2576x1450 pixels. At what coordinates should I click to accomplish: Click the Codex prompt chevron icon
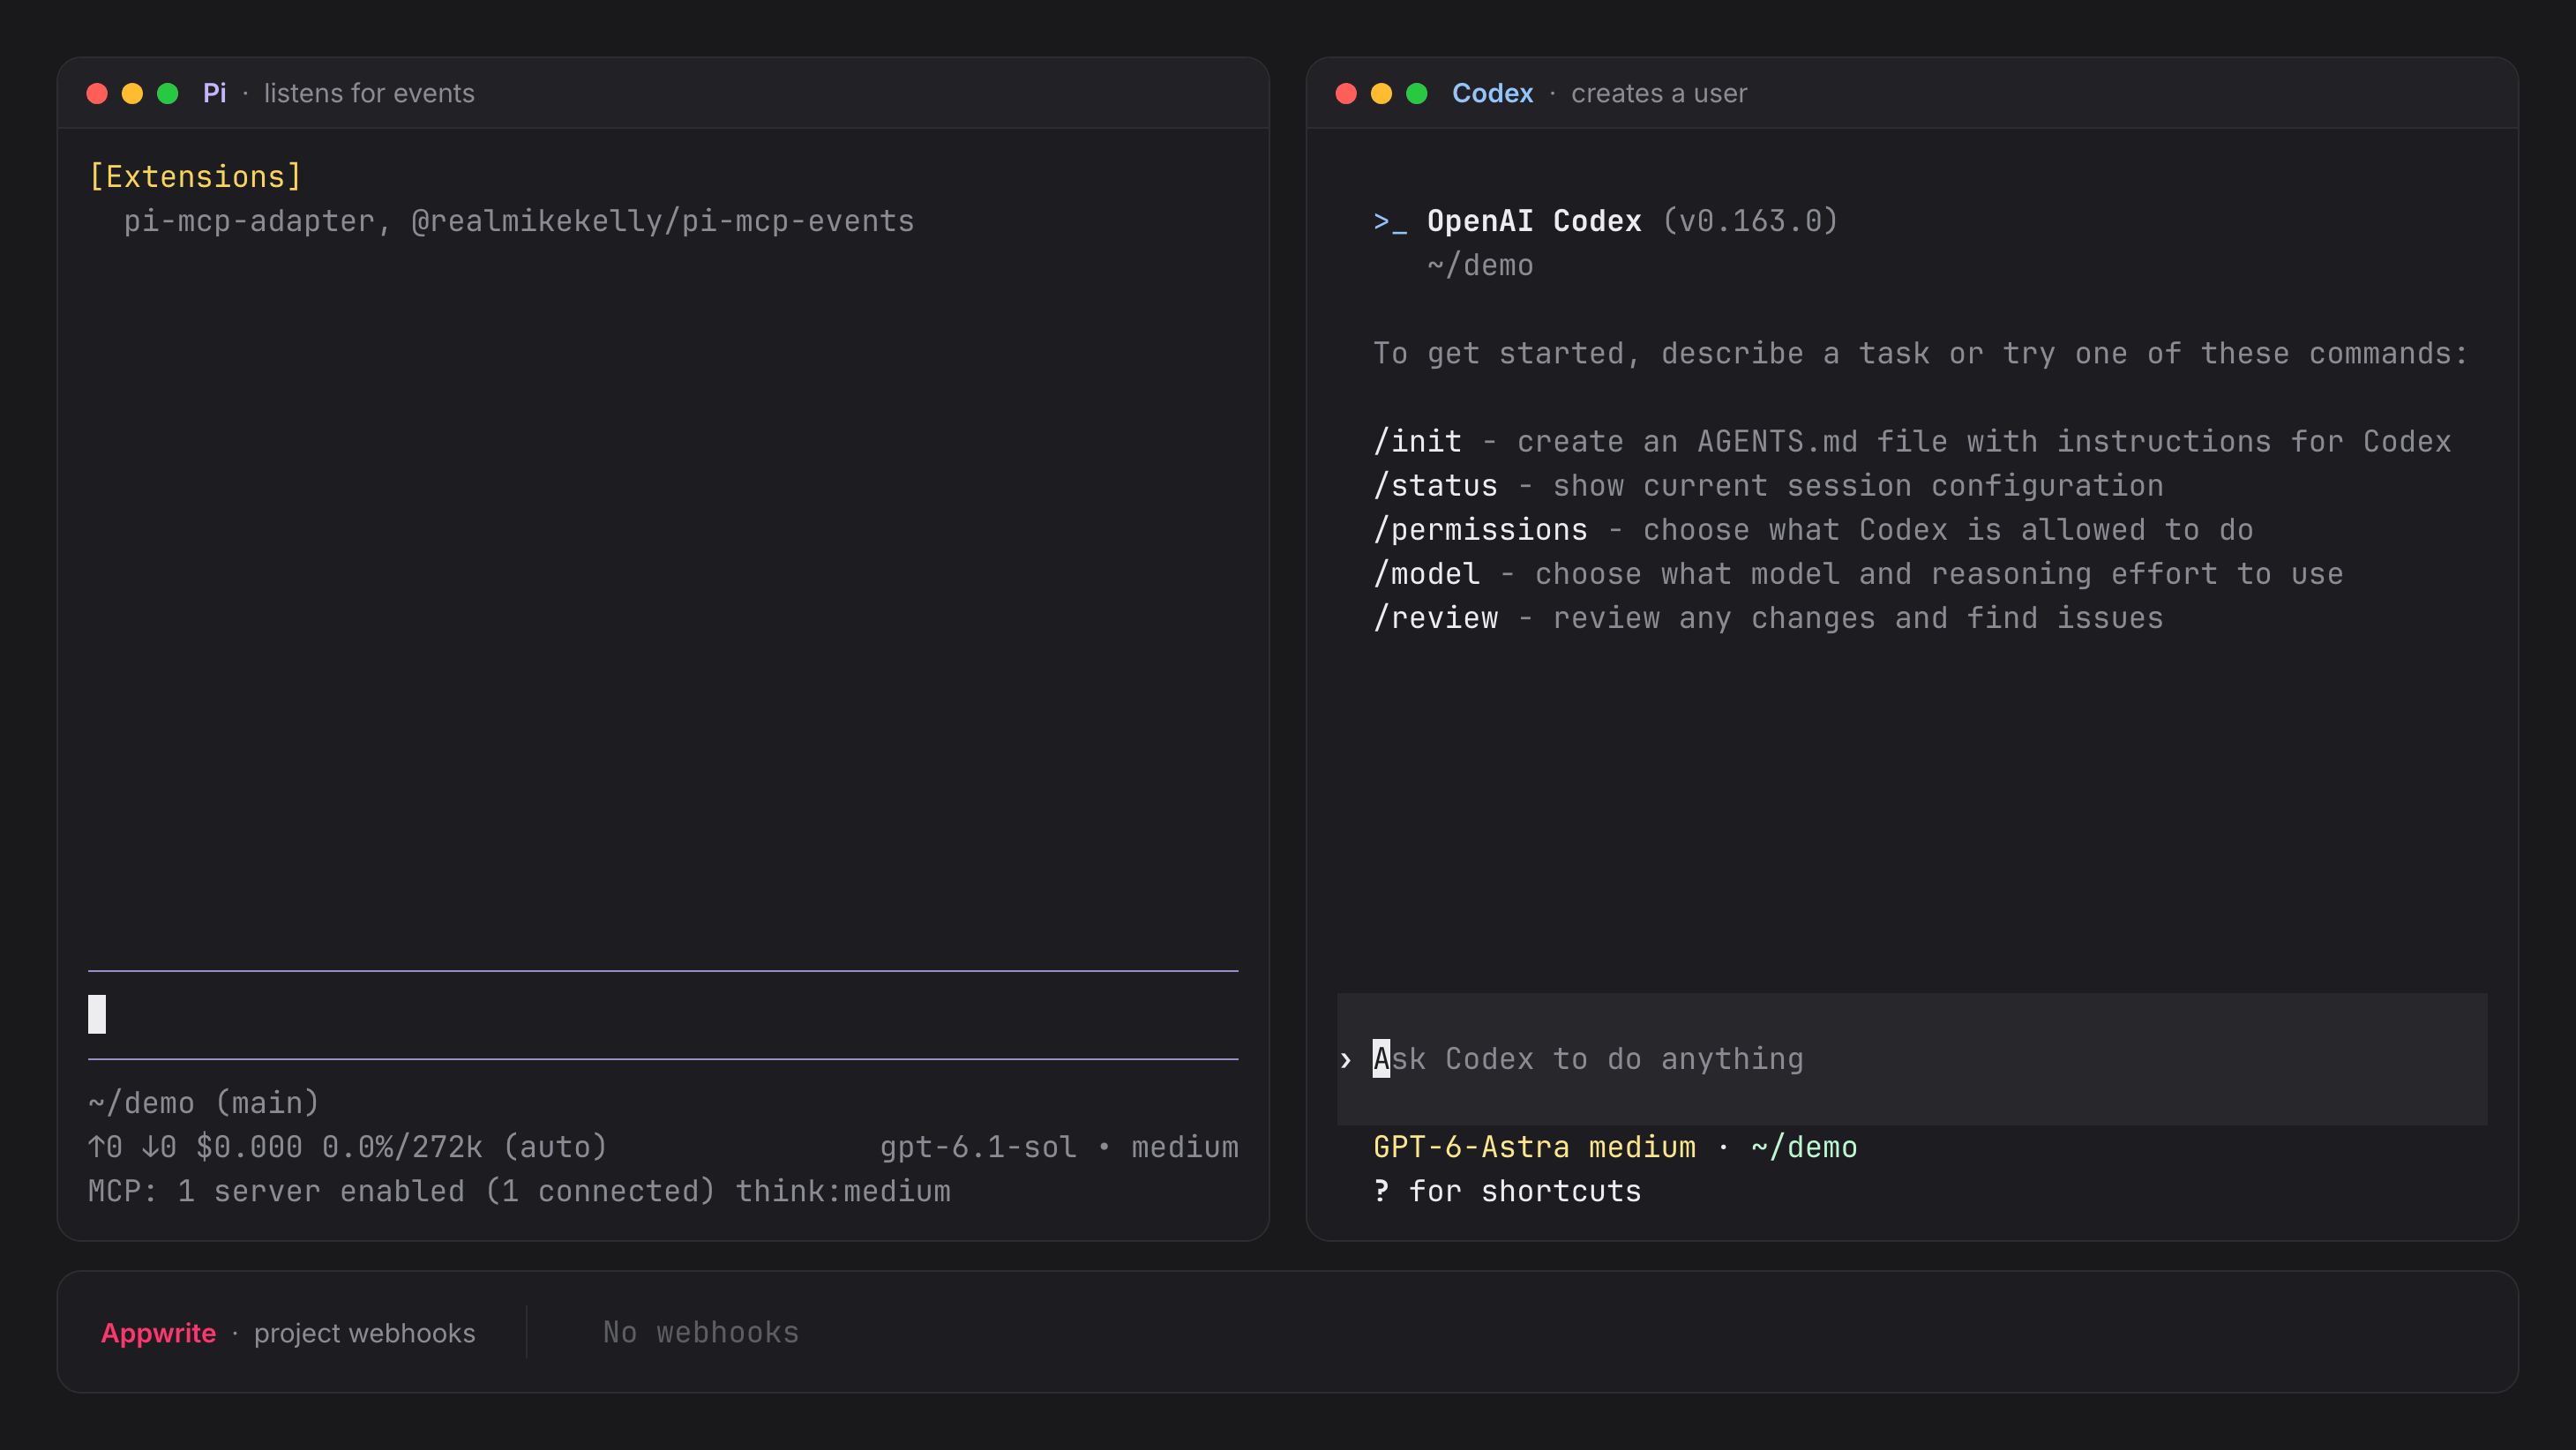1346,1060
